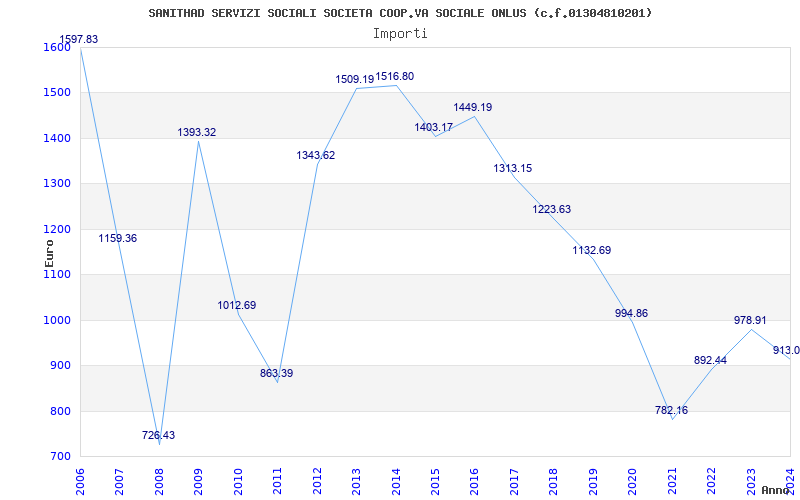Select the 2018 year axis label
The height and width of the screenshot is (500, 800).
(554, 481)
